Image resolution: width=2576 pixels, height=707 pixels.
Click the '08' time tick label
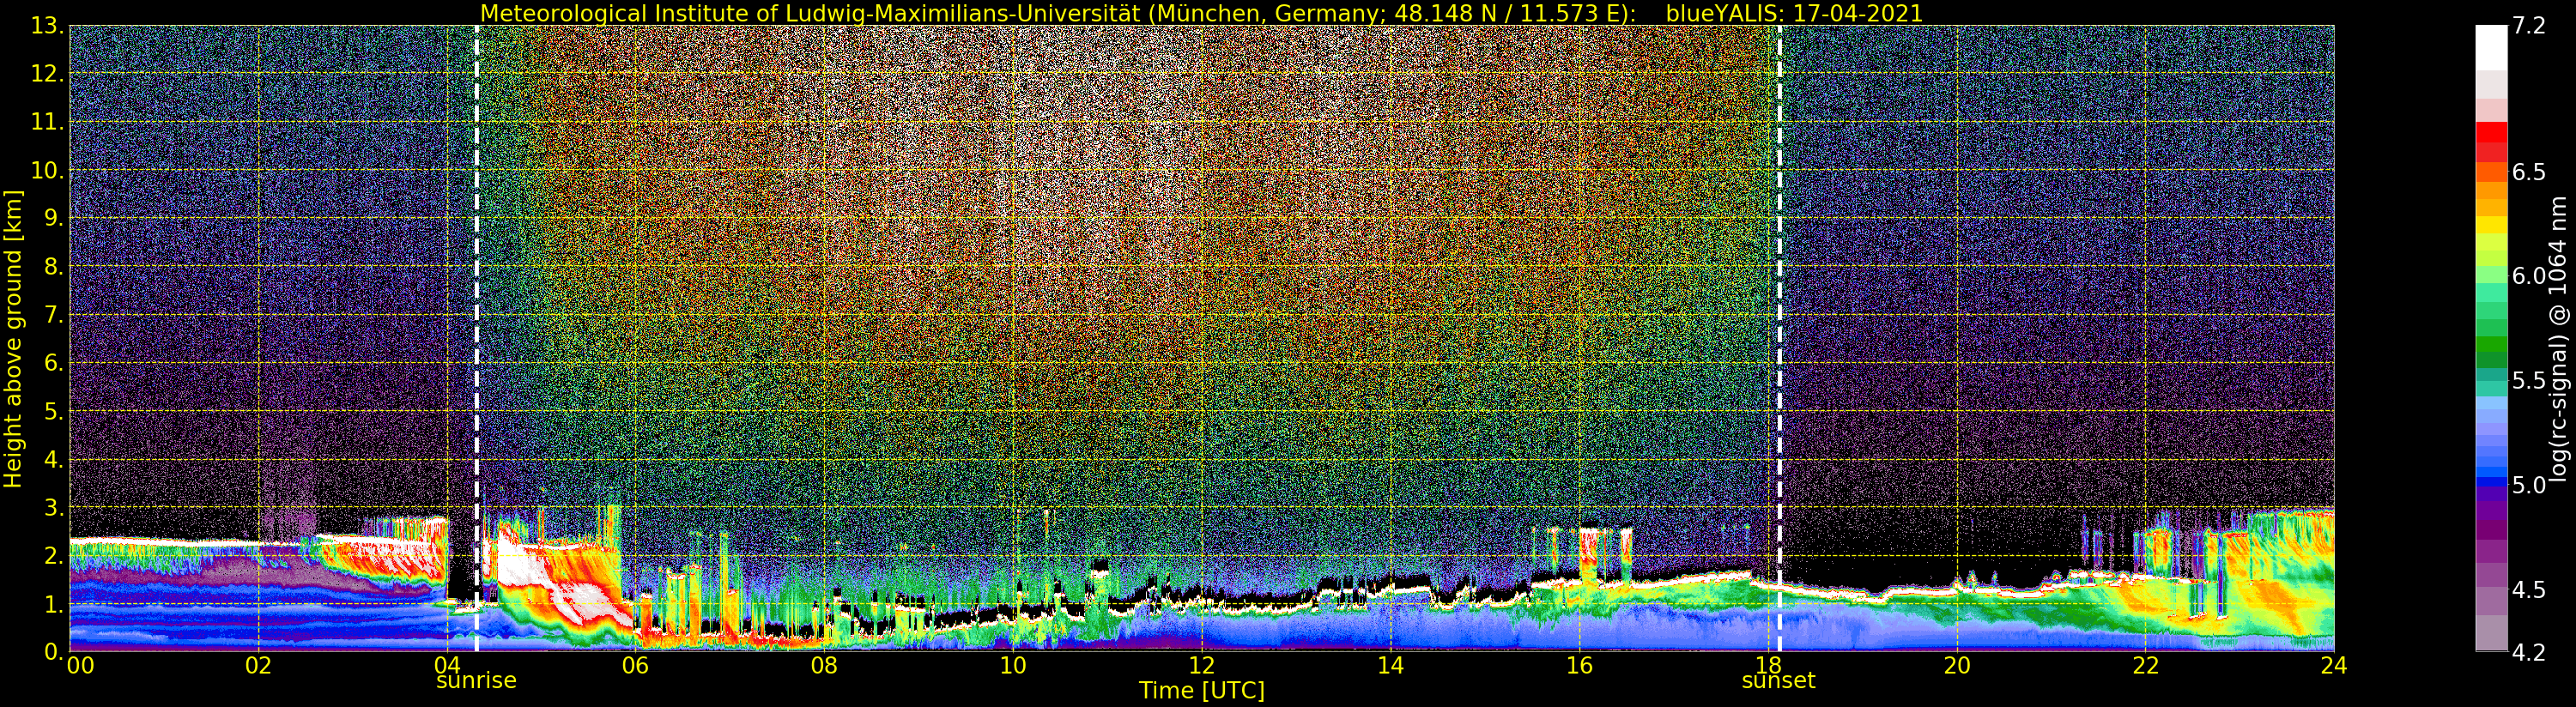[x=824, y=665]
